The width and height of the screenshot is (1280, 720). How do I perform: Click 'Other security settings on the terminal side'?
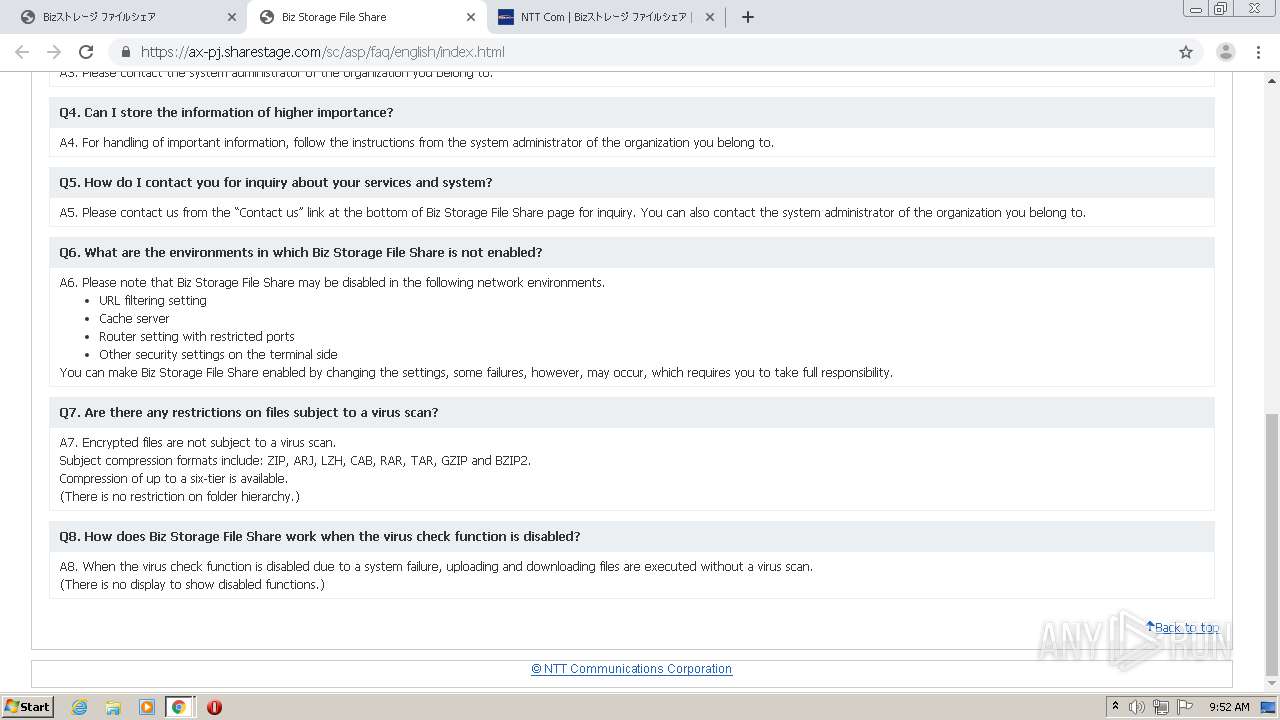[x=218, y=354]
